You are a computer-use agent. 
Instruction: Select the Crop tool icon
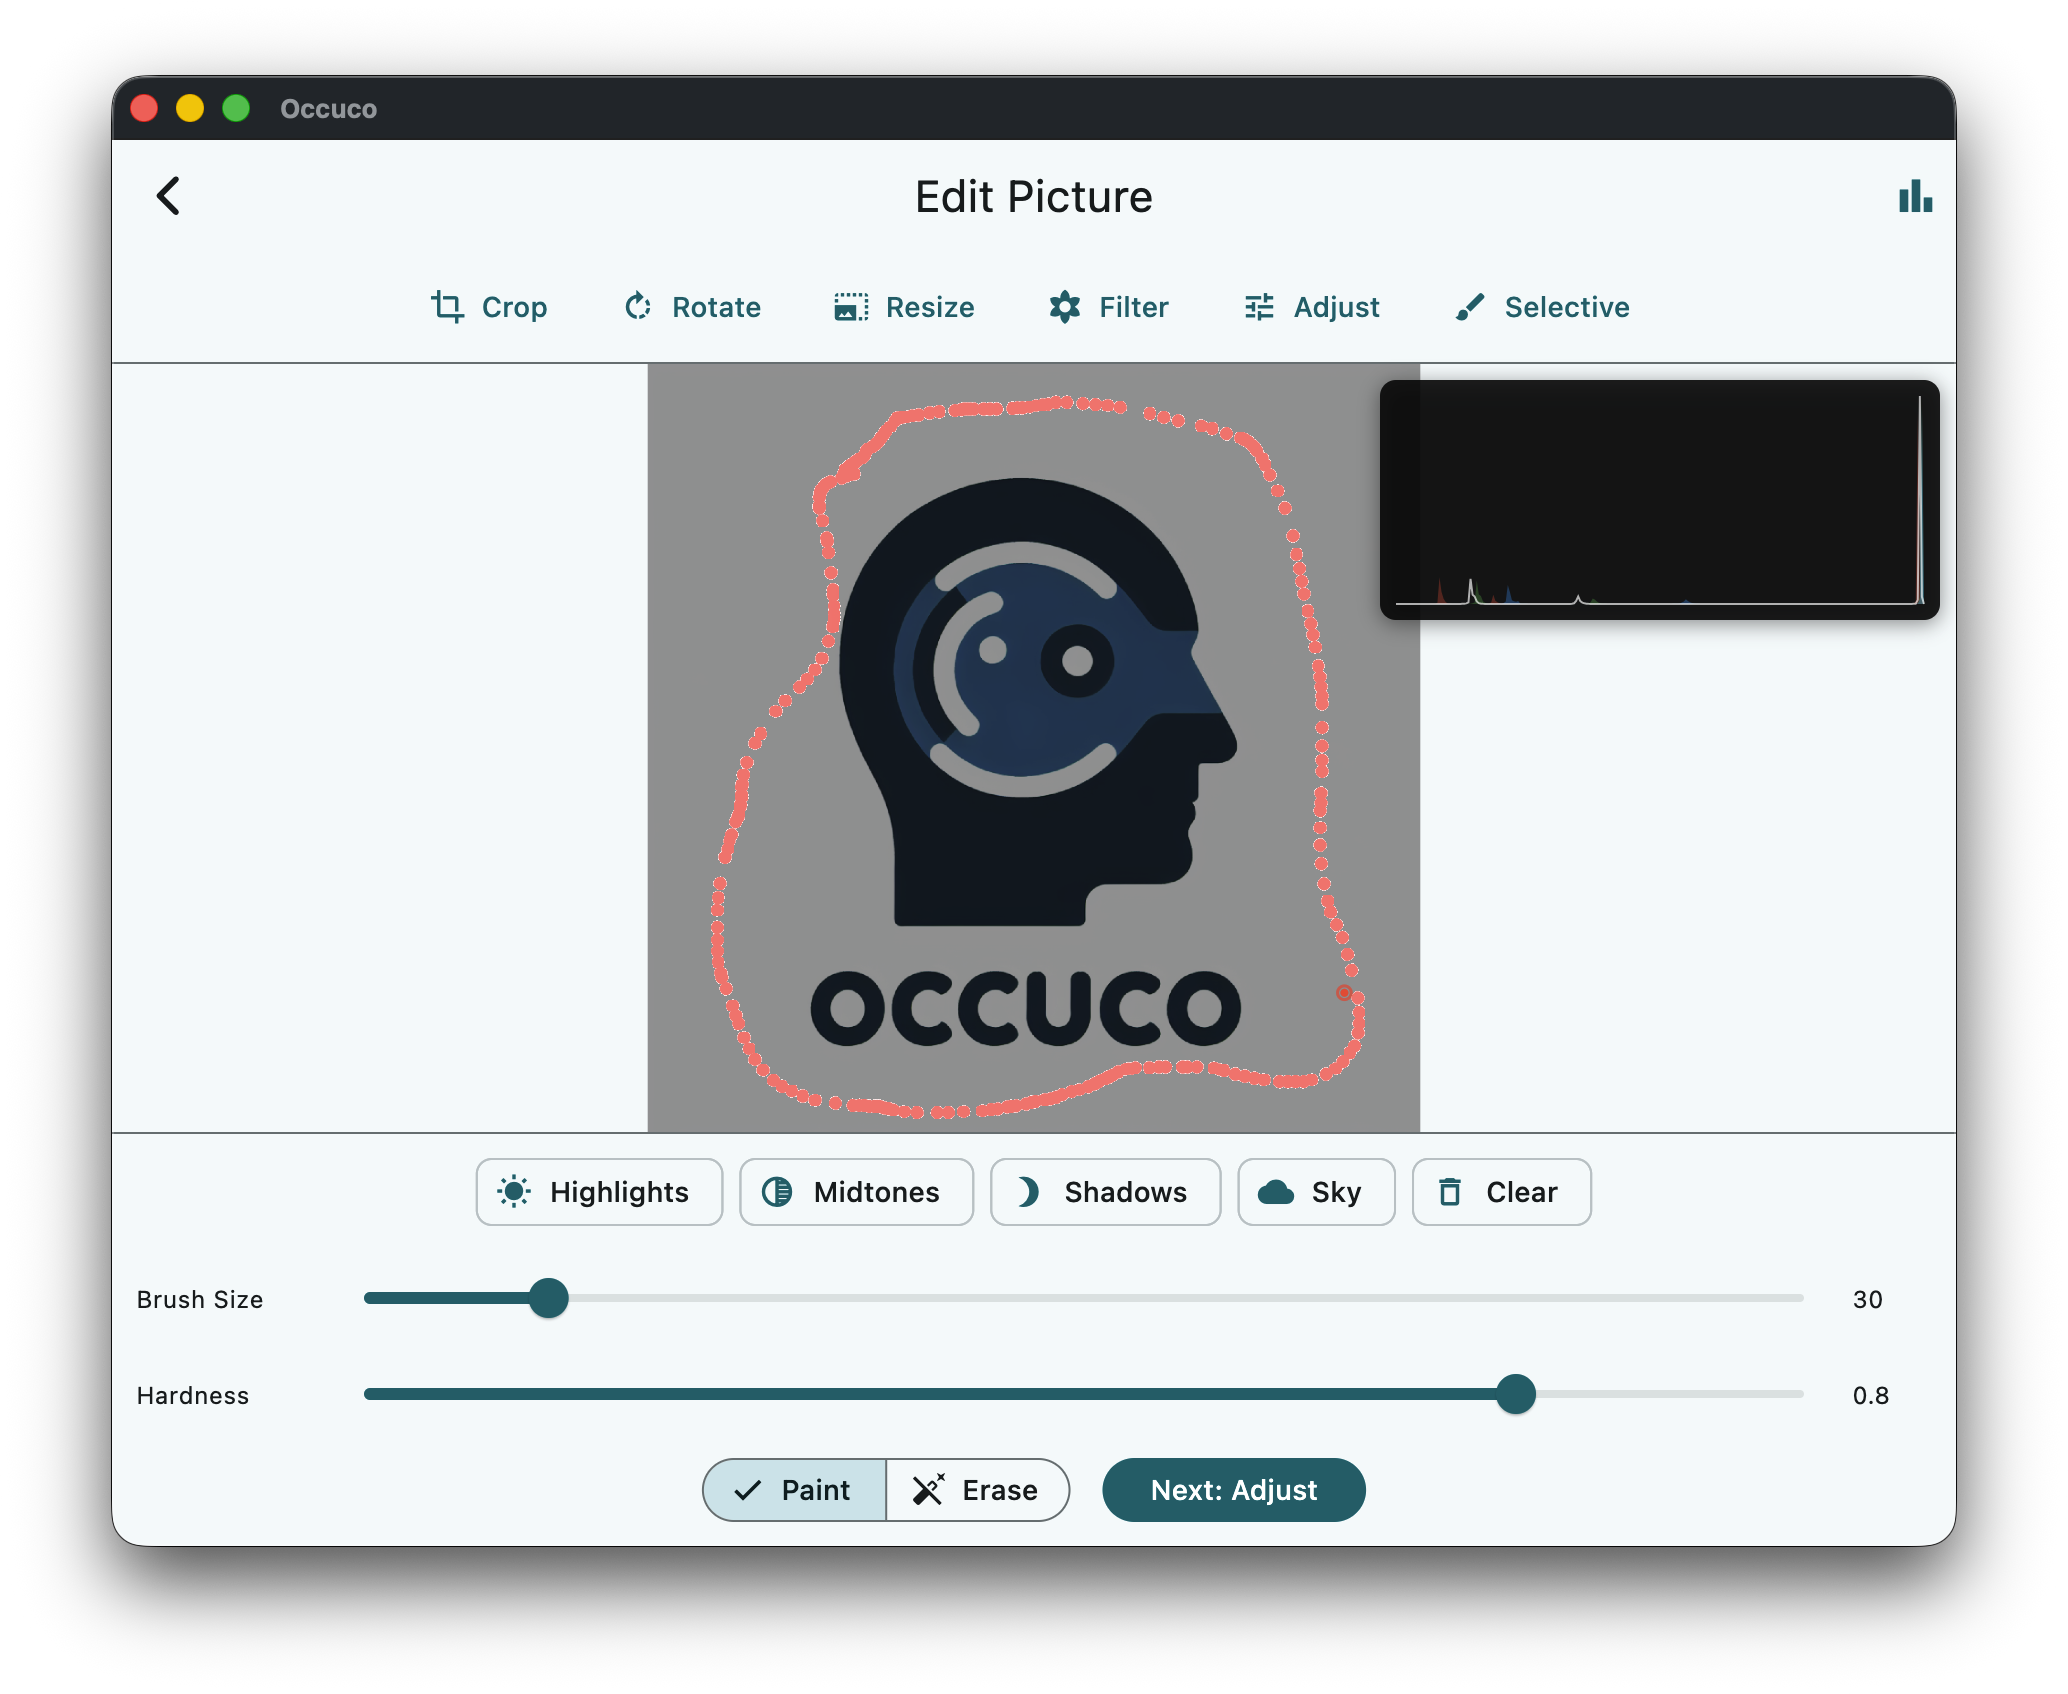pyautogui.click(x=447, y=307)
